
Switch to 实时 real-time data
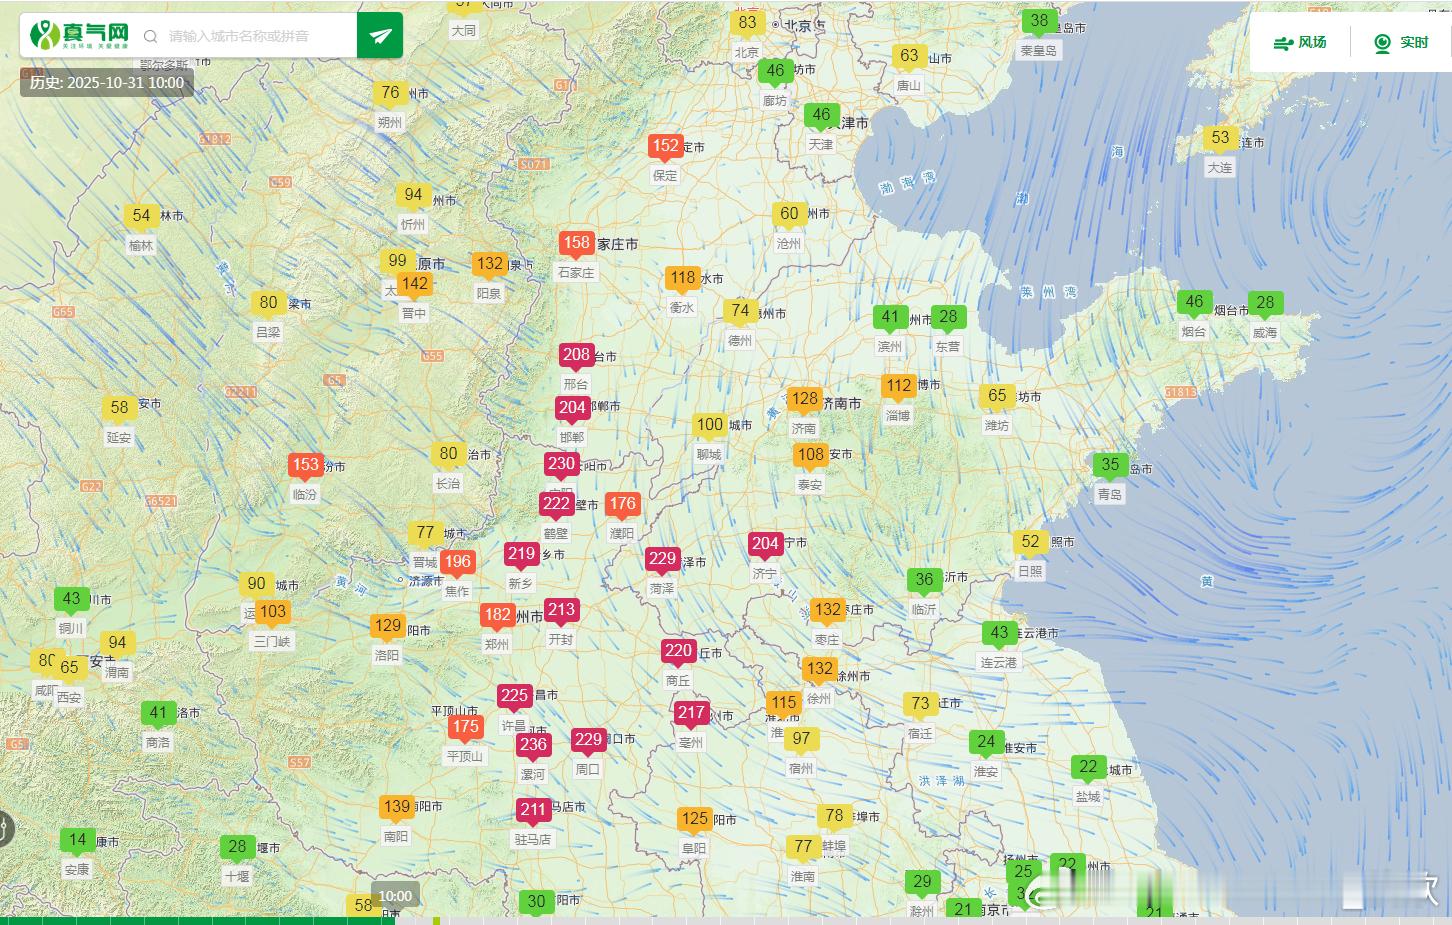(1401, 43)
